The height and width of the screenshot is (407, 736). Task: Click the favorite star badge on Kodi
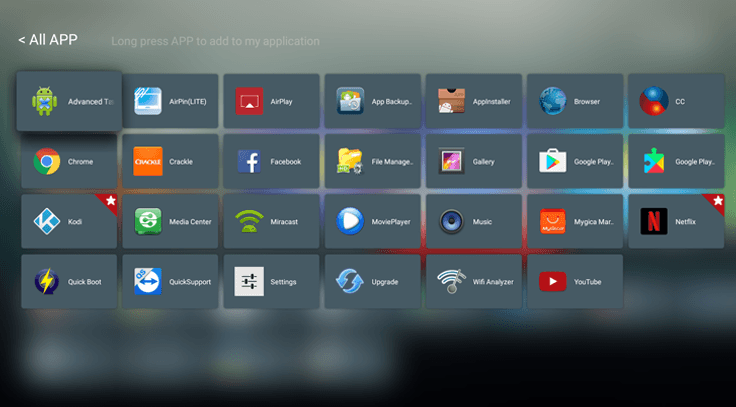coord(109,202)
